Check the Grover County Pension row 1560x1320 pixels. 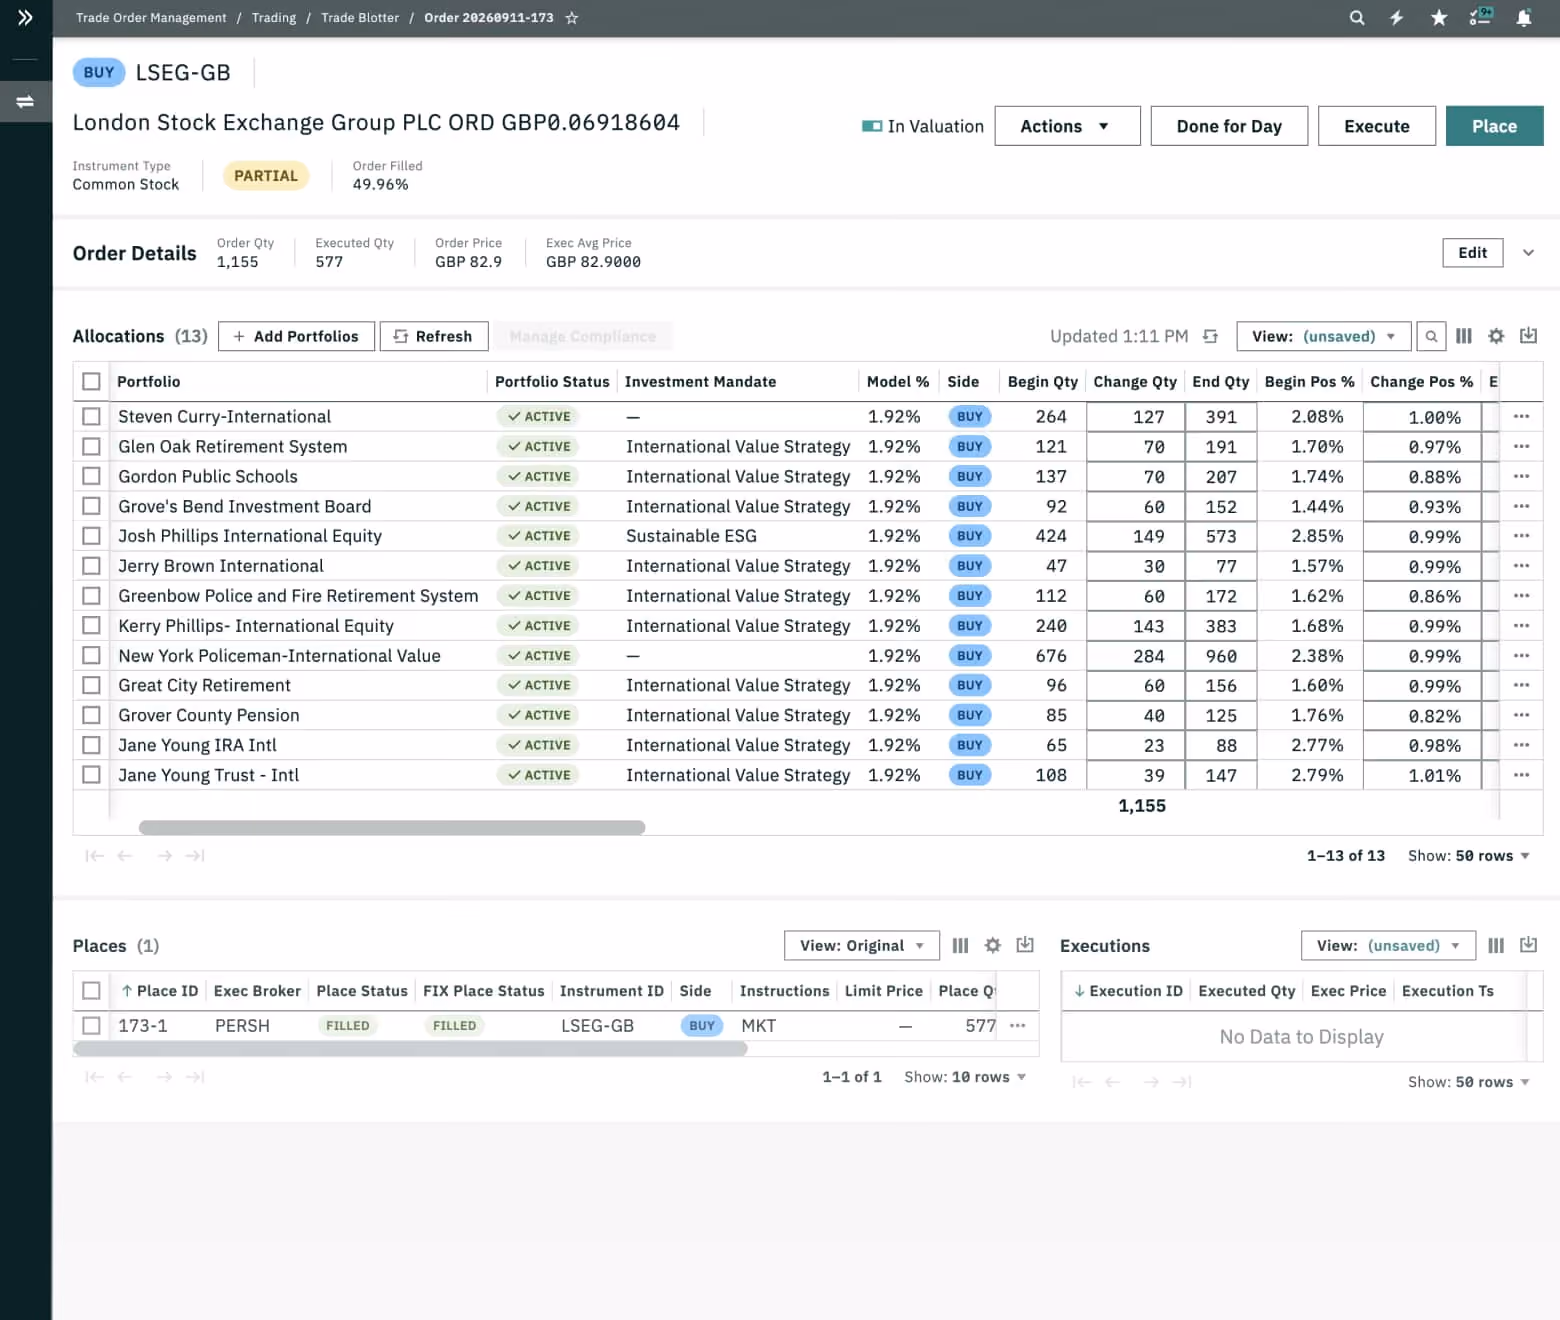[x=91, y=715]
